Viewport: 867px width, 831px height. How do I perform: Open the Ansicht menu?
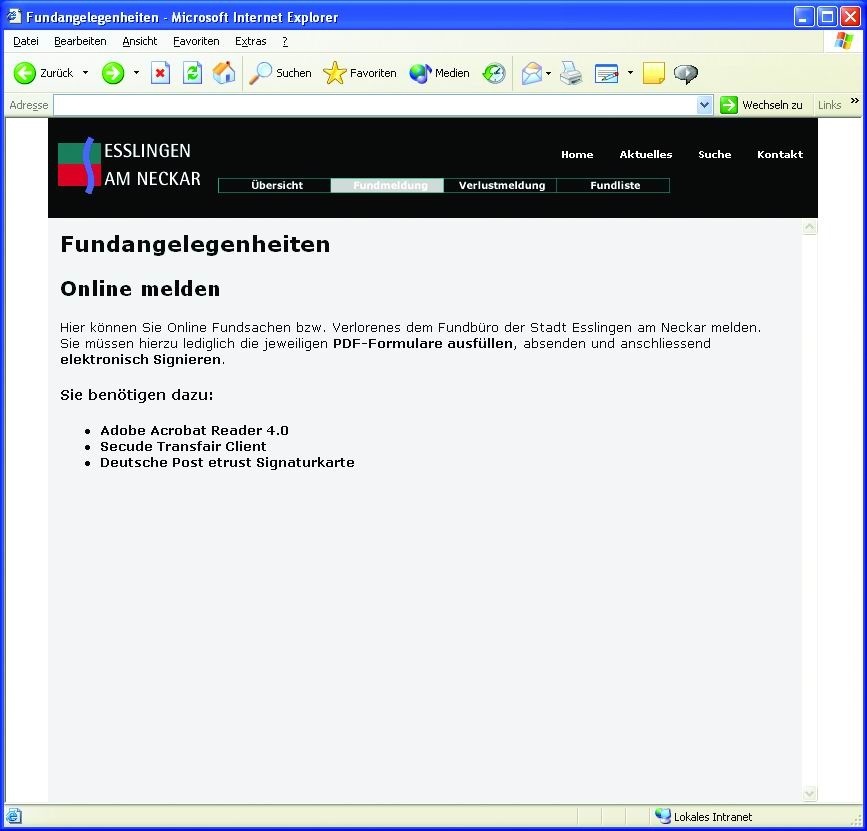(x=140, y=41)
